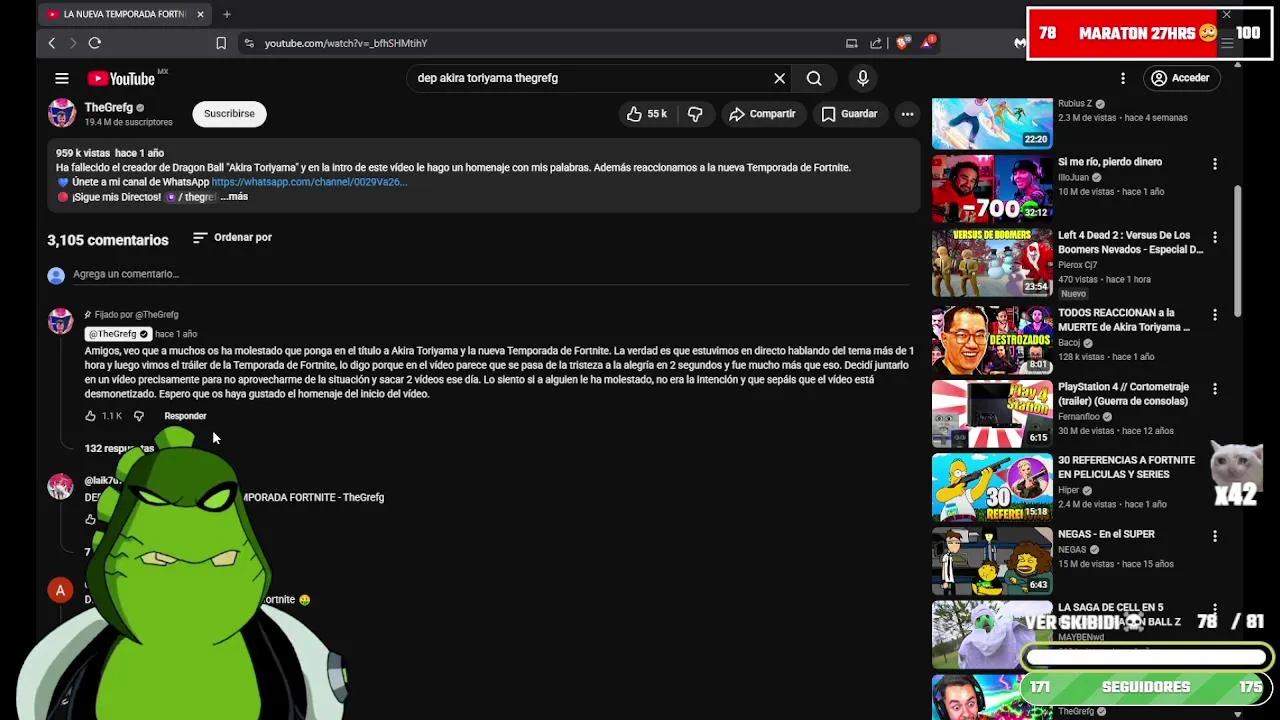Open the Ordenar por sort dropdown
Viewport: 1280px width, 720px height.
pos(232,238)
